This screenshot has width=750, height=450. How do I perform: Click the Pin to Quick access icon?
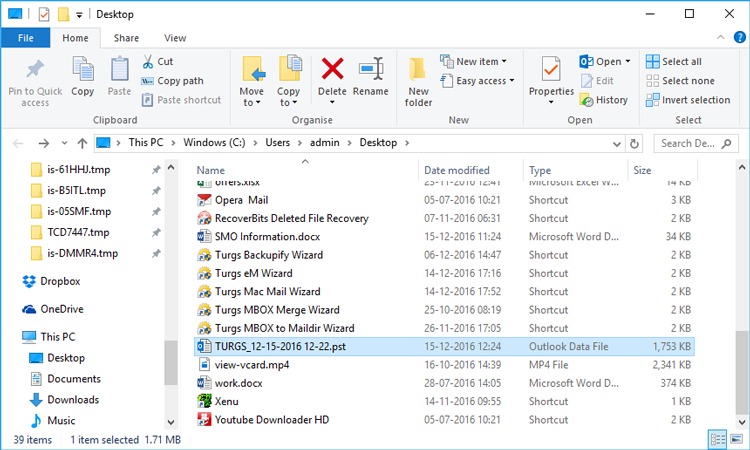(35, 70)
